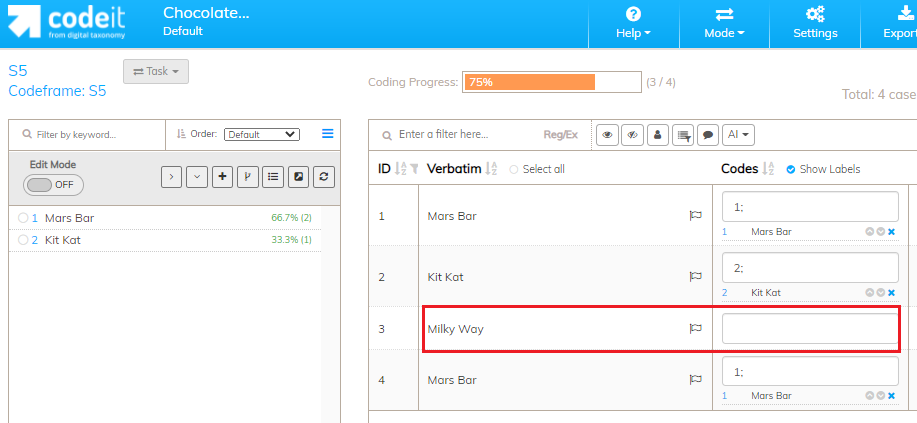Click the S5 question link
917x423 pixels.
tap(18, 71)
